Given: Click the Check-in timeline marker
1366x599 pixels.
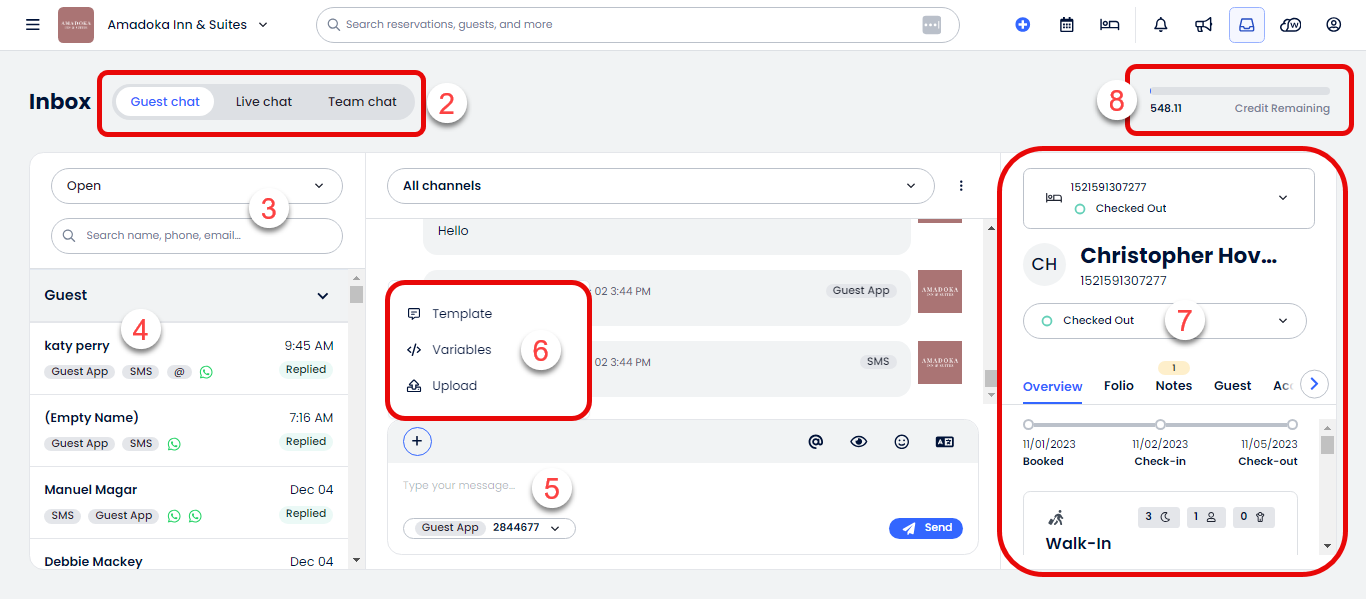Looking at the screenshot, I should click(x=1160, y=425).
